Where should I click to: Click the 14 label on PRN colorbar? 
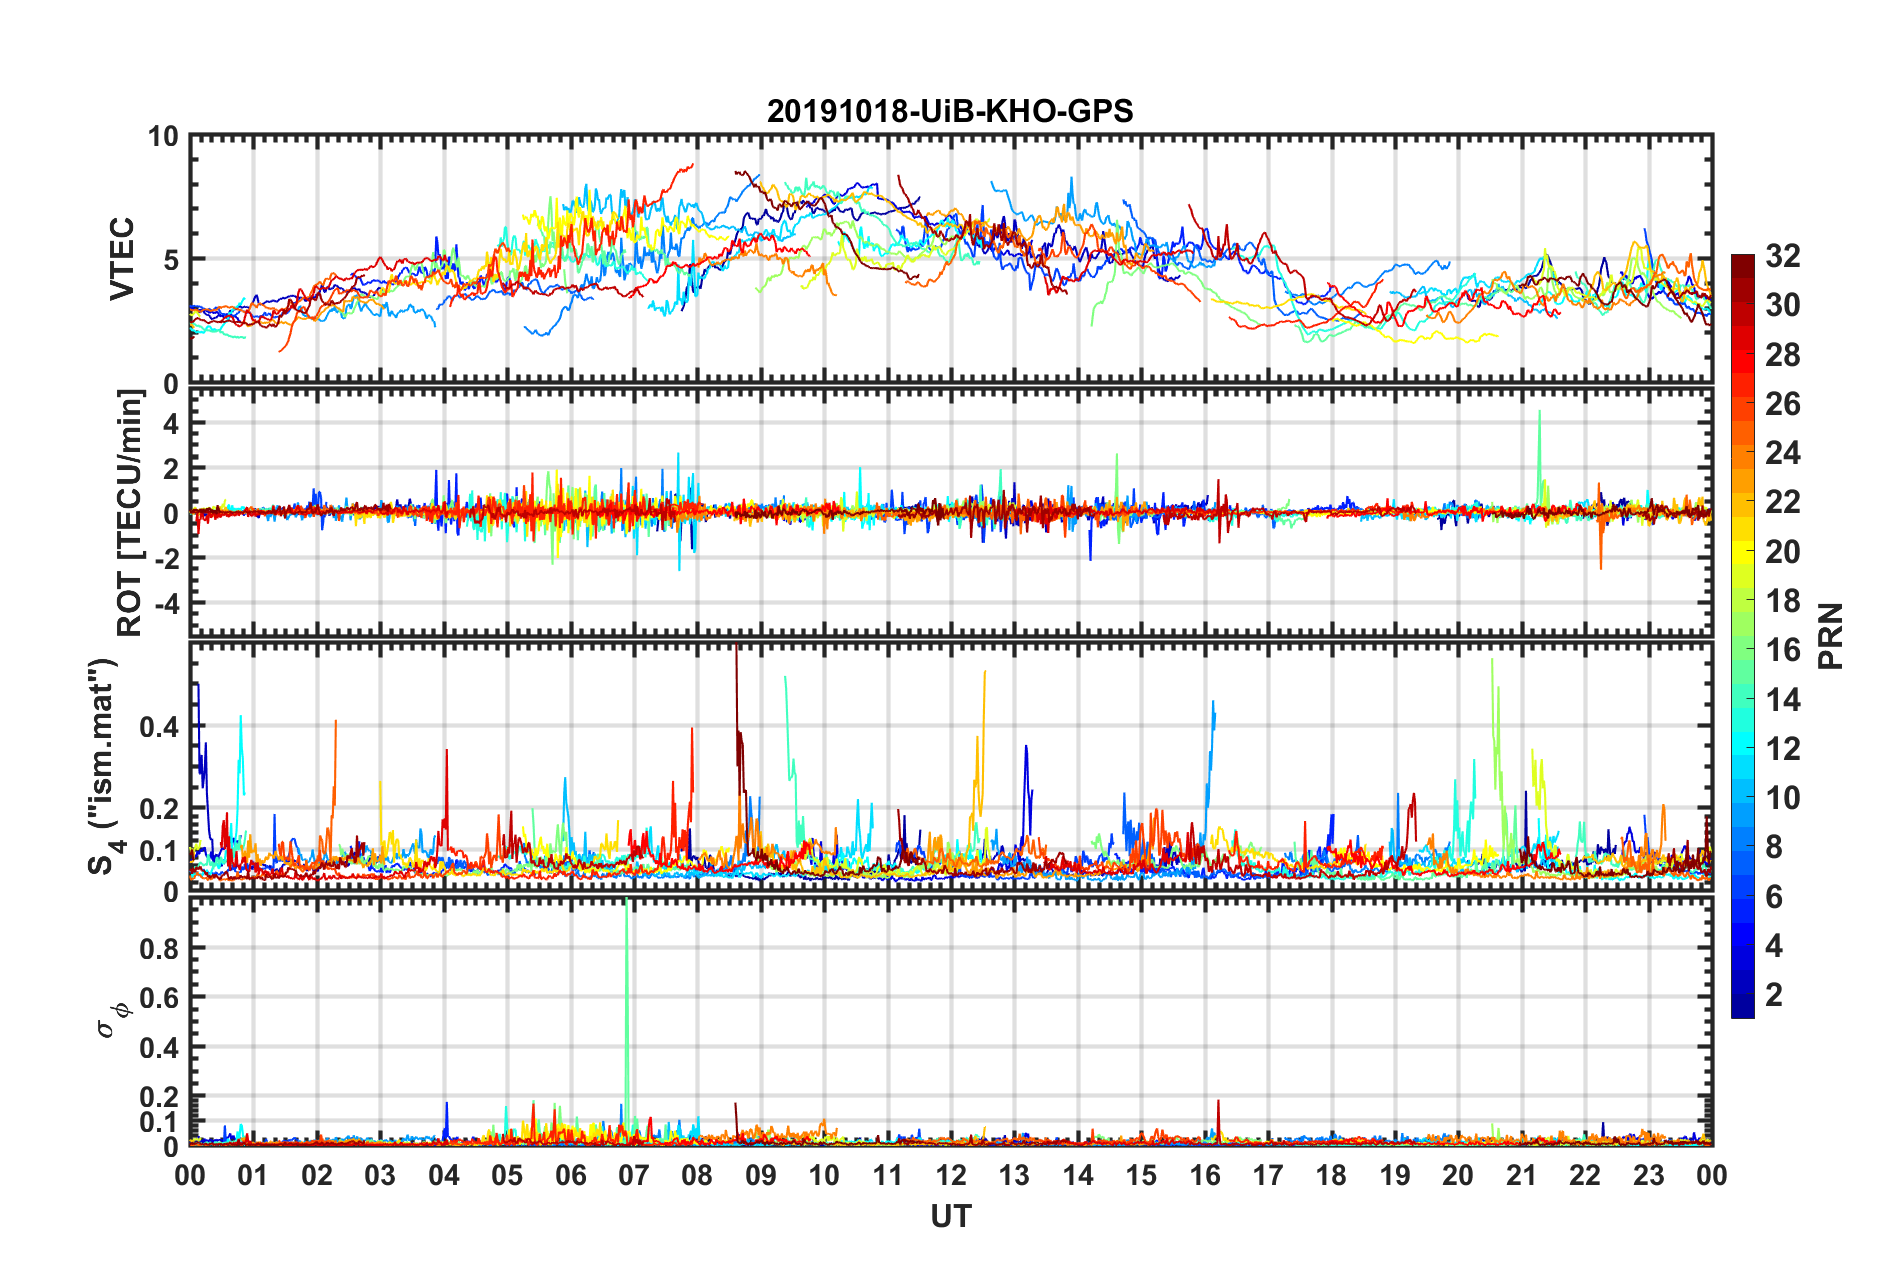pos(1783,700)
